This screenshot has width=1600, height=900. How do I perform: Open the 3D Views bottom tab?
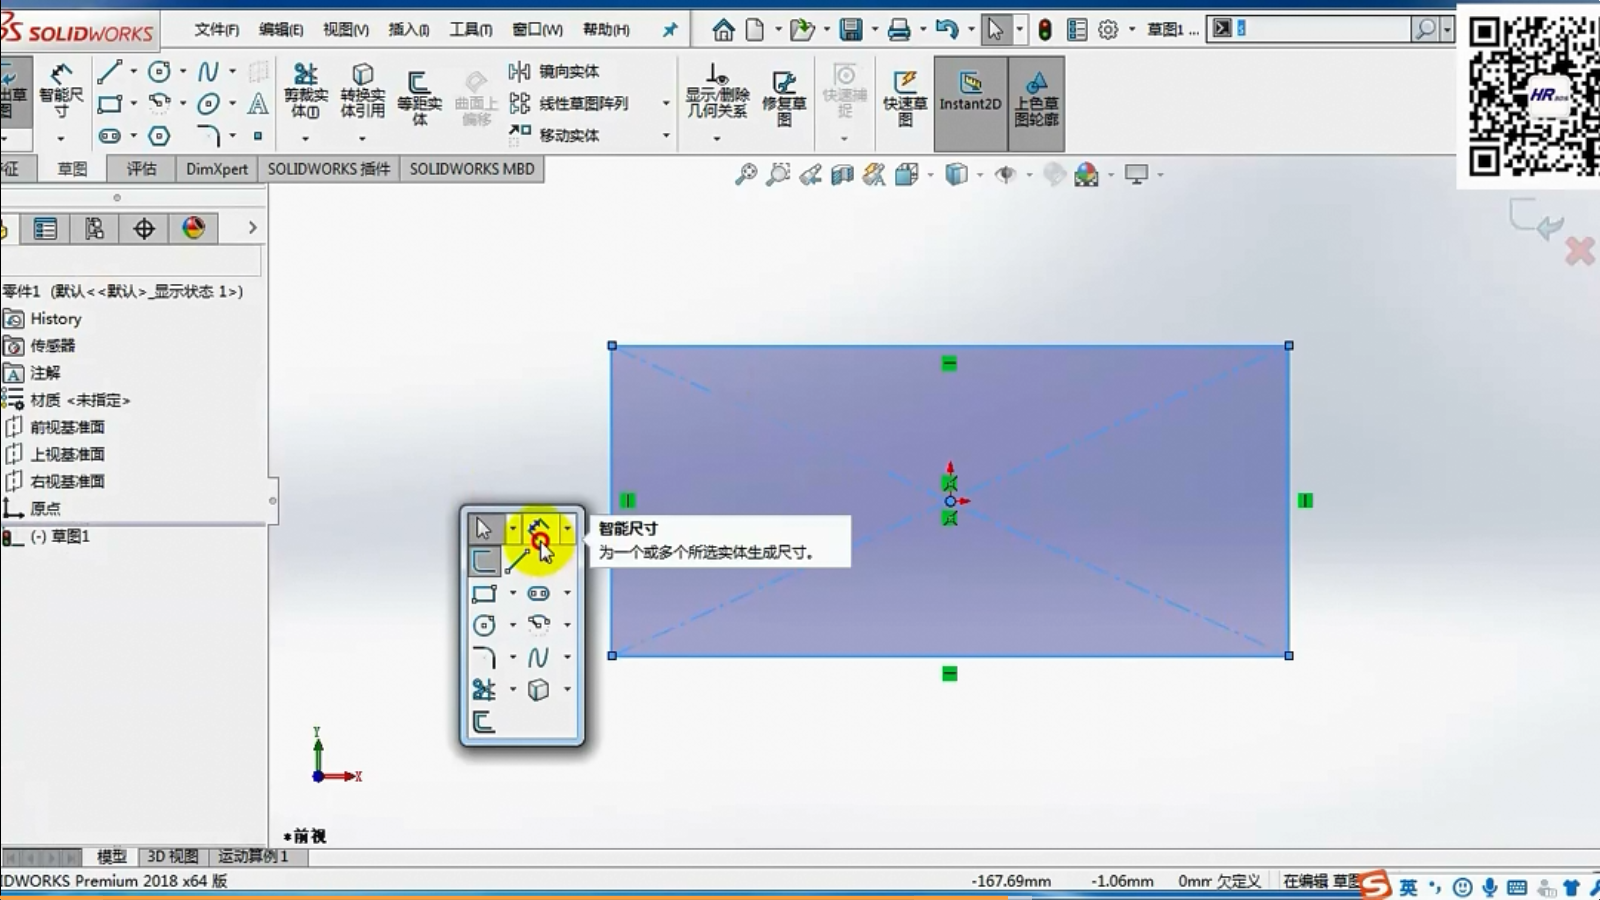point(172,857)
